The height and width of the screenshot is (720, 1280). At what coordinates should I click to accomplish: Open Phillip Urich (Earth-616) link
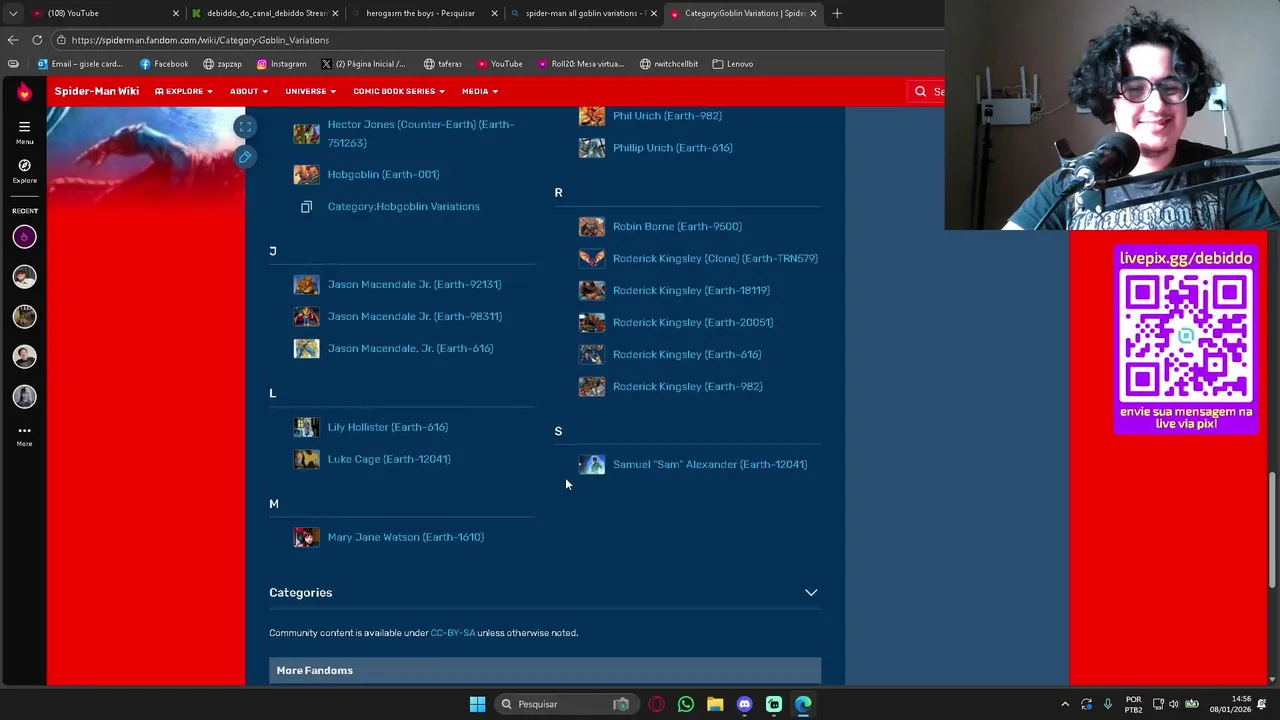coord(672,148)
